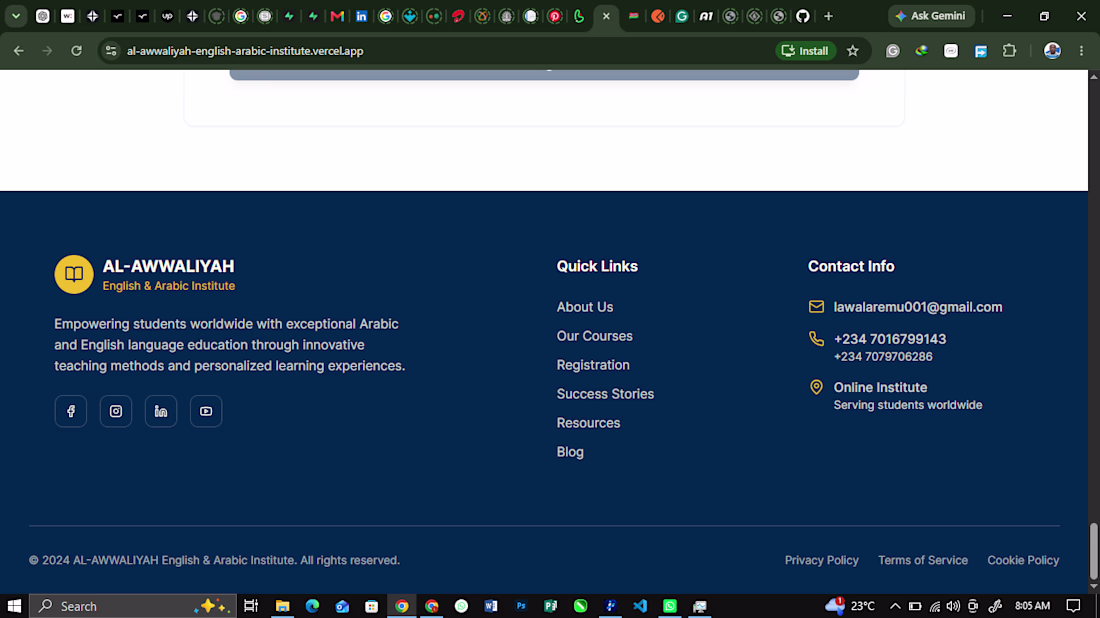Bookmark this page with the star icon
This screenshot has height=618, width=1100.
point(852,51)
